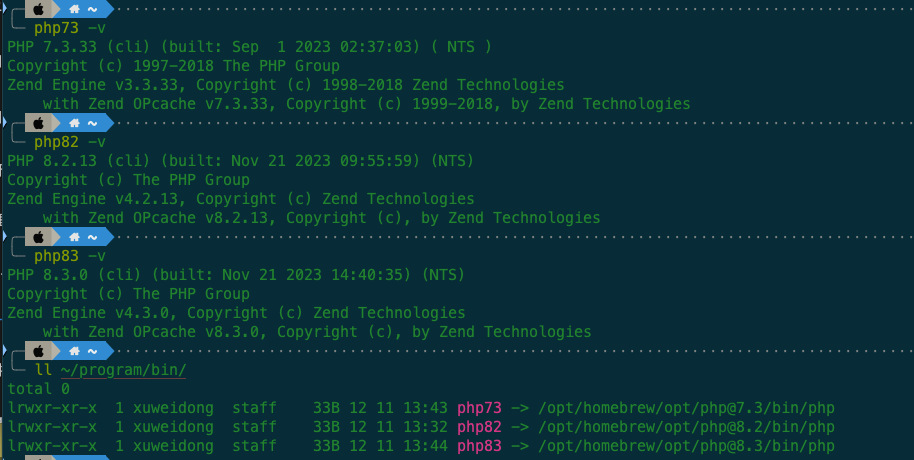Click the Apple logo above the php73 command
The height and width of the screenshot is (460, 914).
click(39, 9)
